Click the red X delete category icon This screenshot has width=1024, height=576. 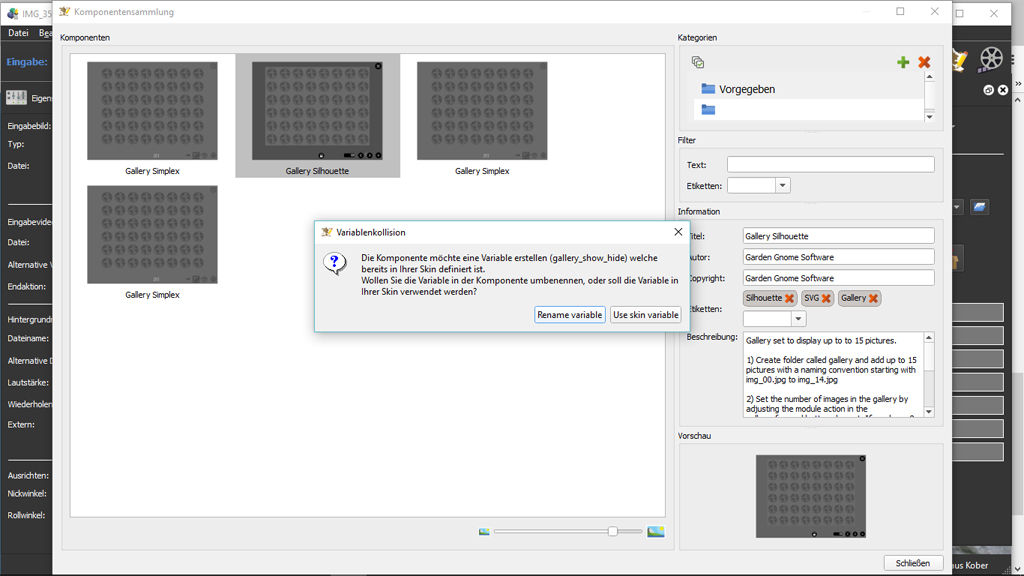pyautogui.click(x=924, y=62)
